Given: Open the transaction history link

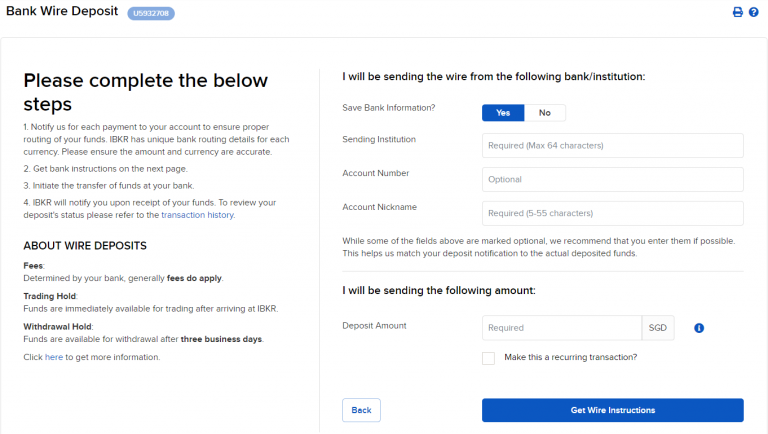Looking at the screenshot, I should point(198,215).
